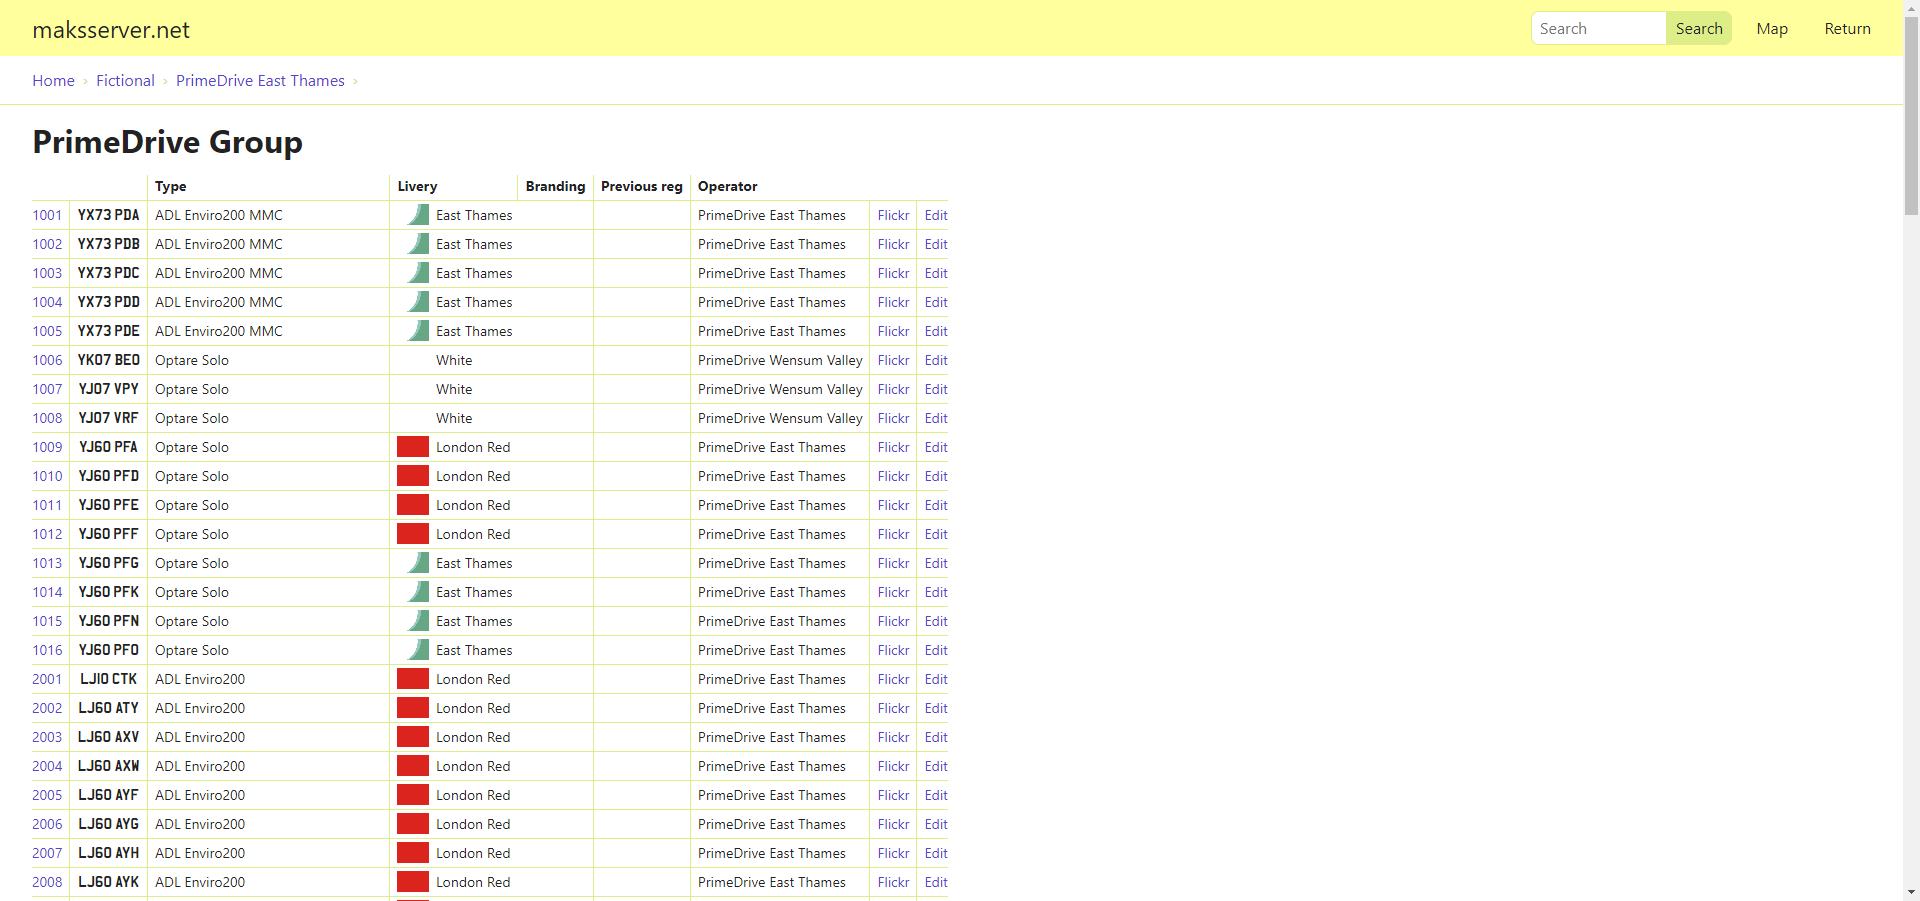The height and width of the screenshot is (901, 1920).
Task: Open the Map page from navbar
Action: (1771, 29)
